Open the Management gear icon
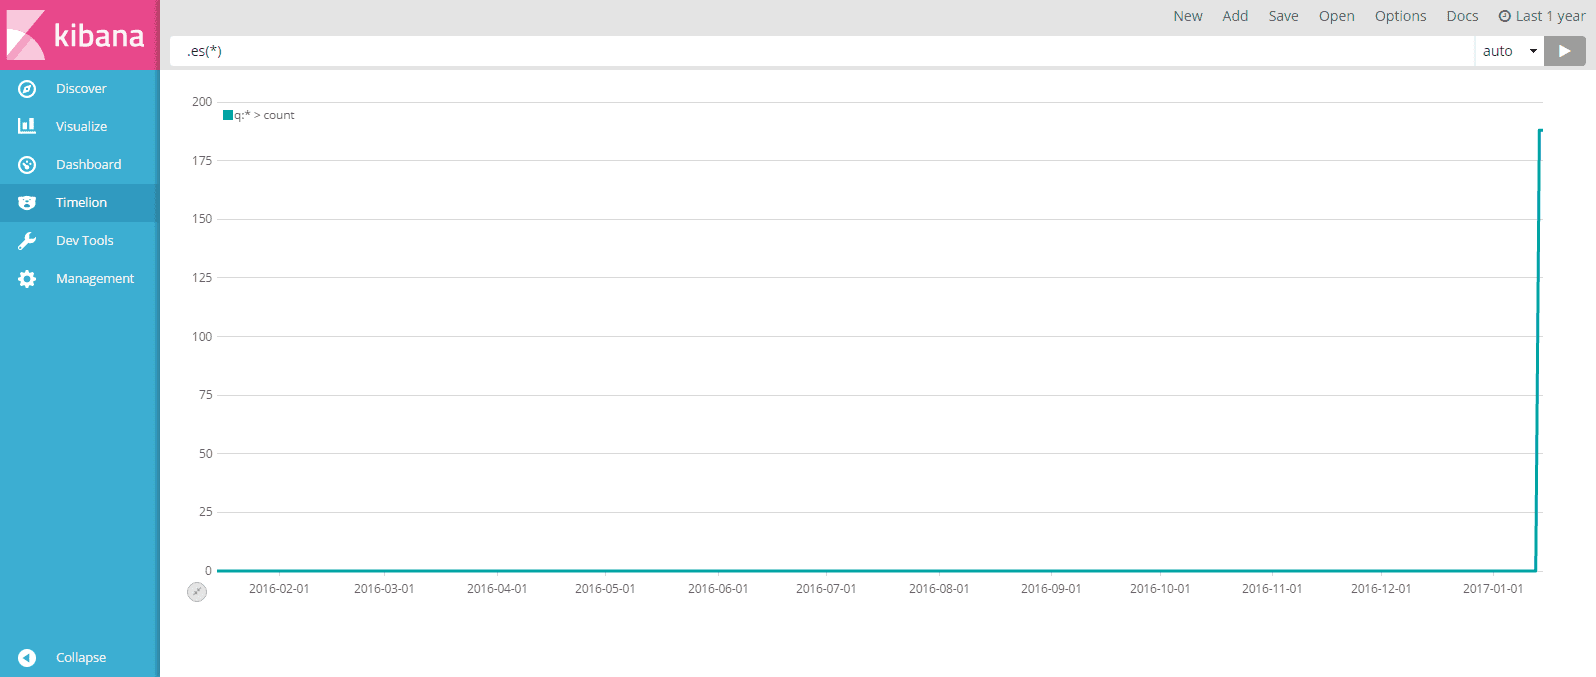This screenshot has width=1596, height=677. (27, 279)
